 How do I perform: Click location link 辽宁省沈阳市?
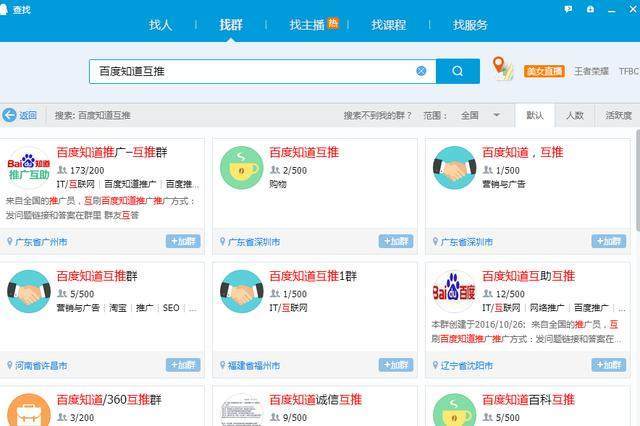tap(467, 366)
